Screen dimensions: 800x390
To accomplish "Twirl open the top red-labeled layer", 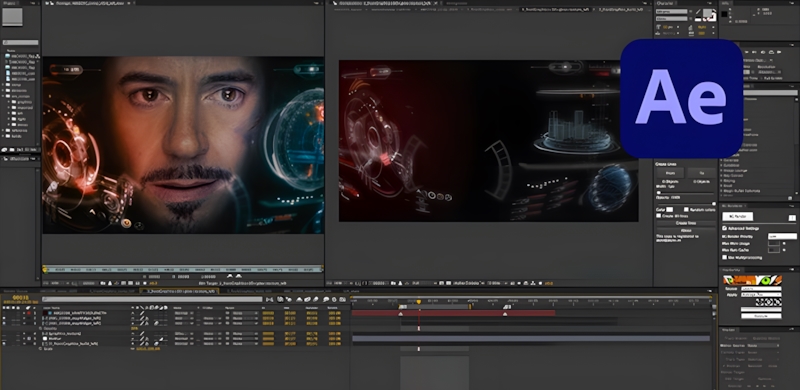I will pos(23,313).
